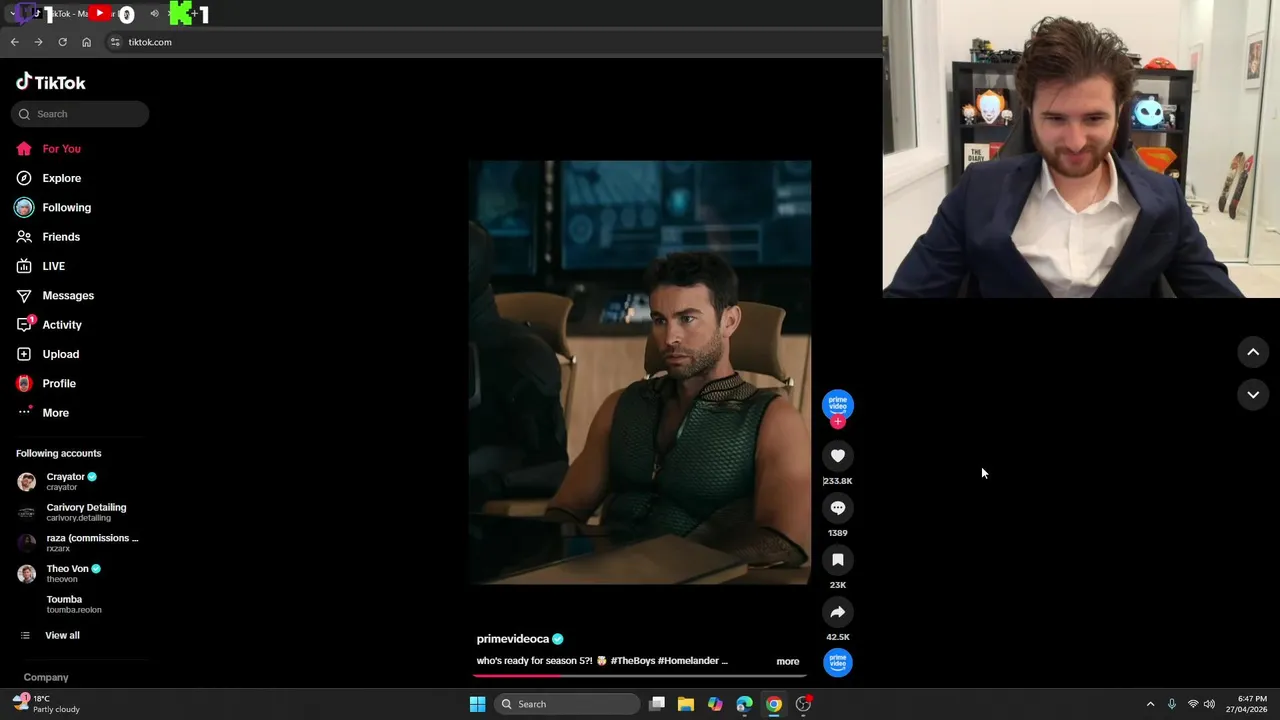Click the Upload plus icon

pyautogui.click(x=24, y=354)
